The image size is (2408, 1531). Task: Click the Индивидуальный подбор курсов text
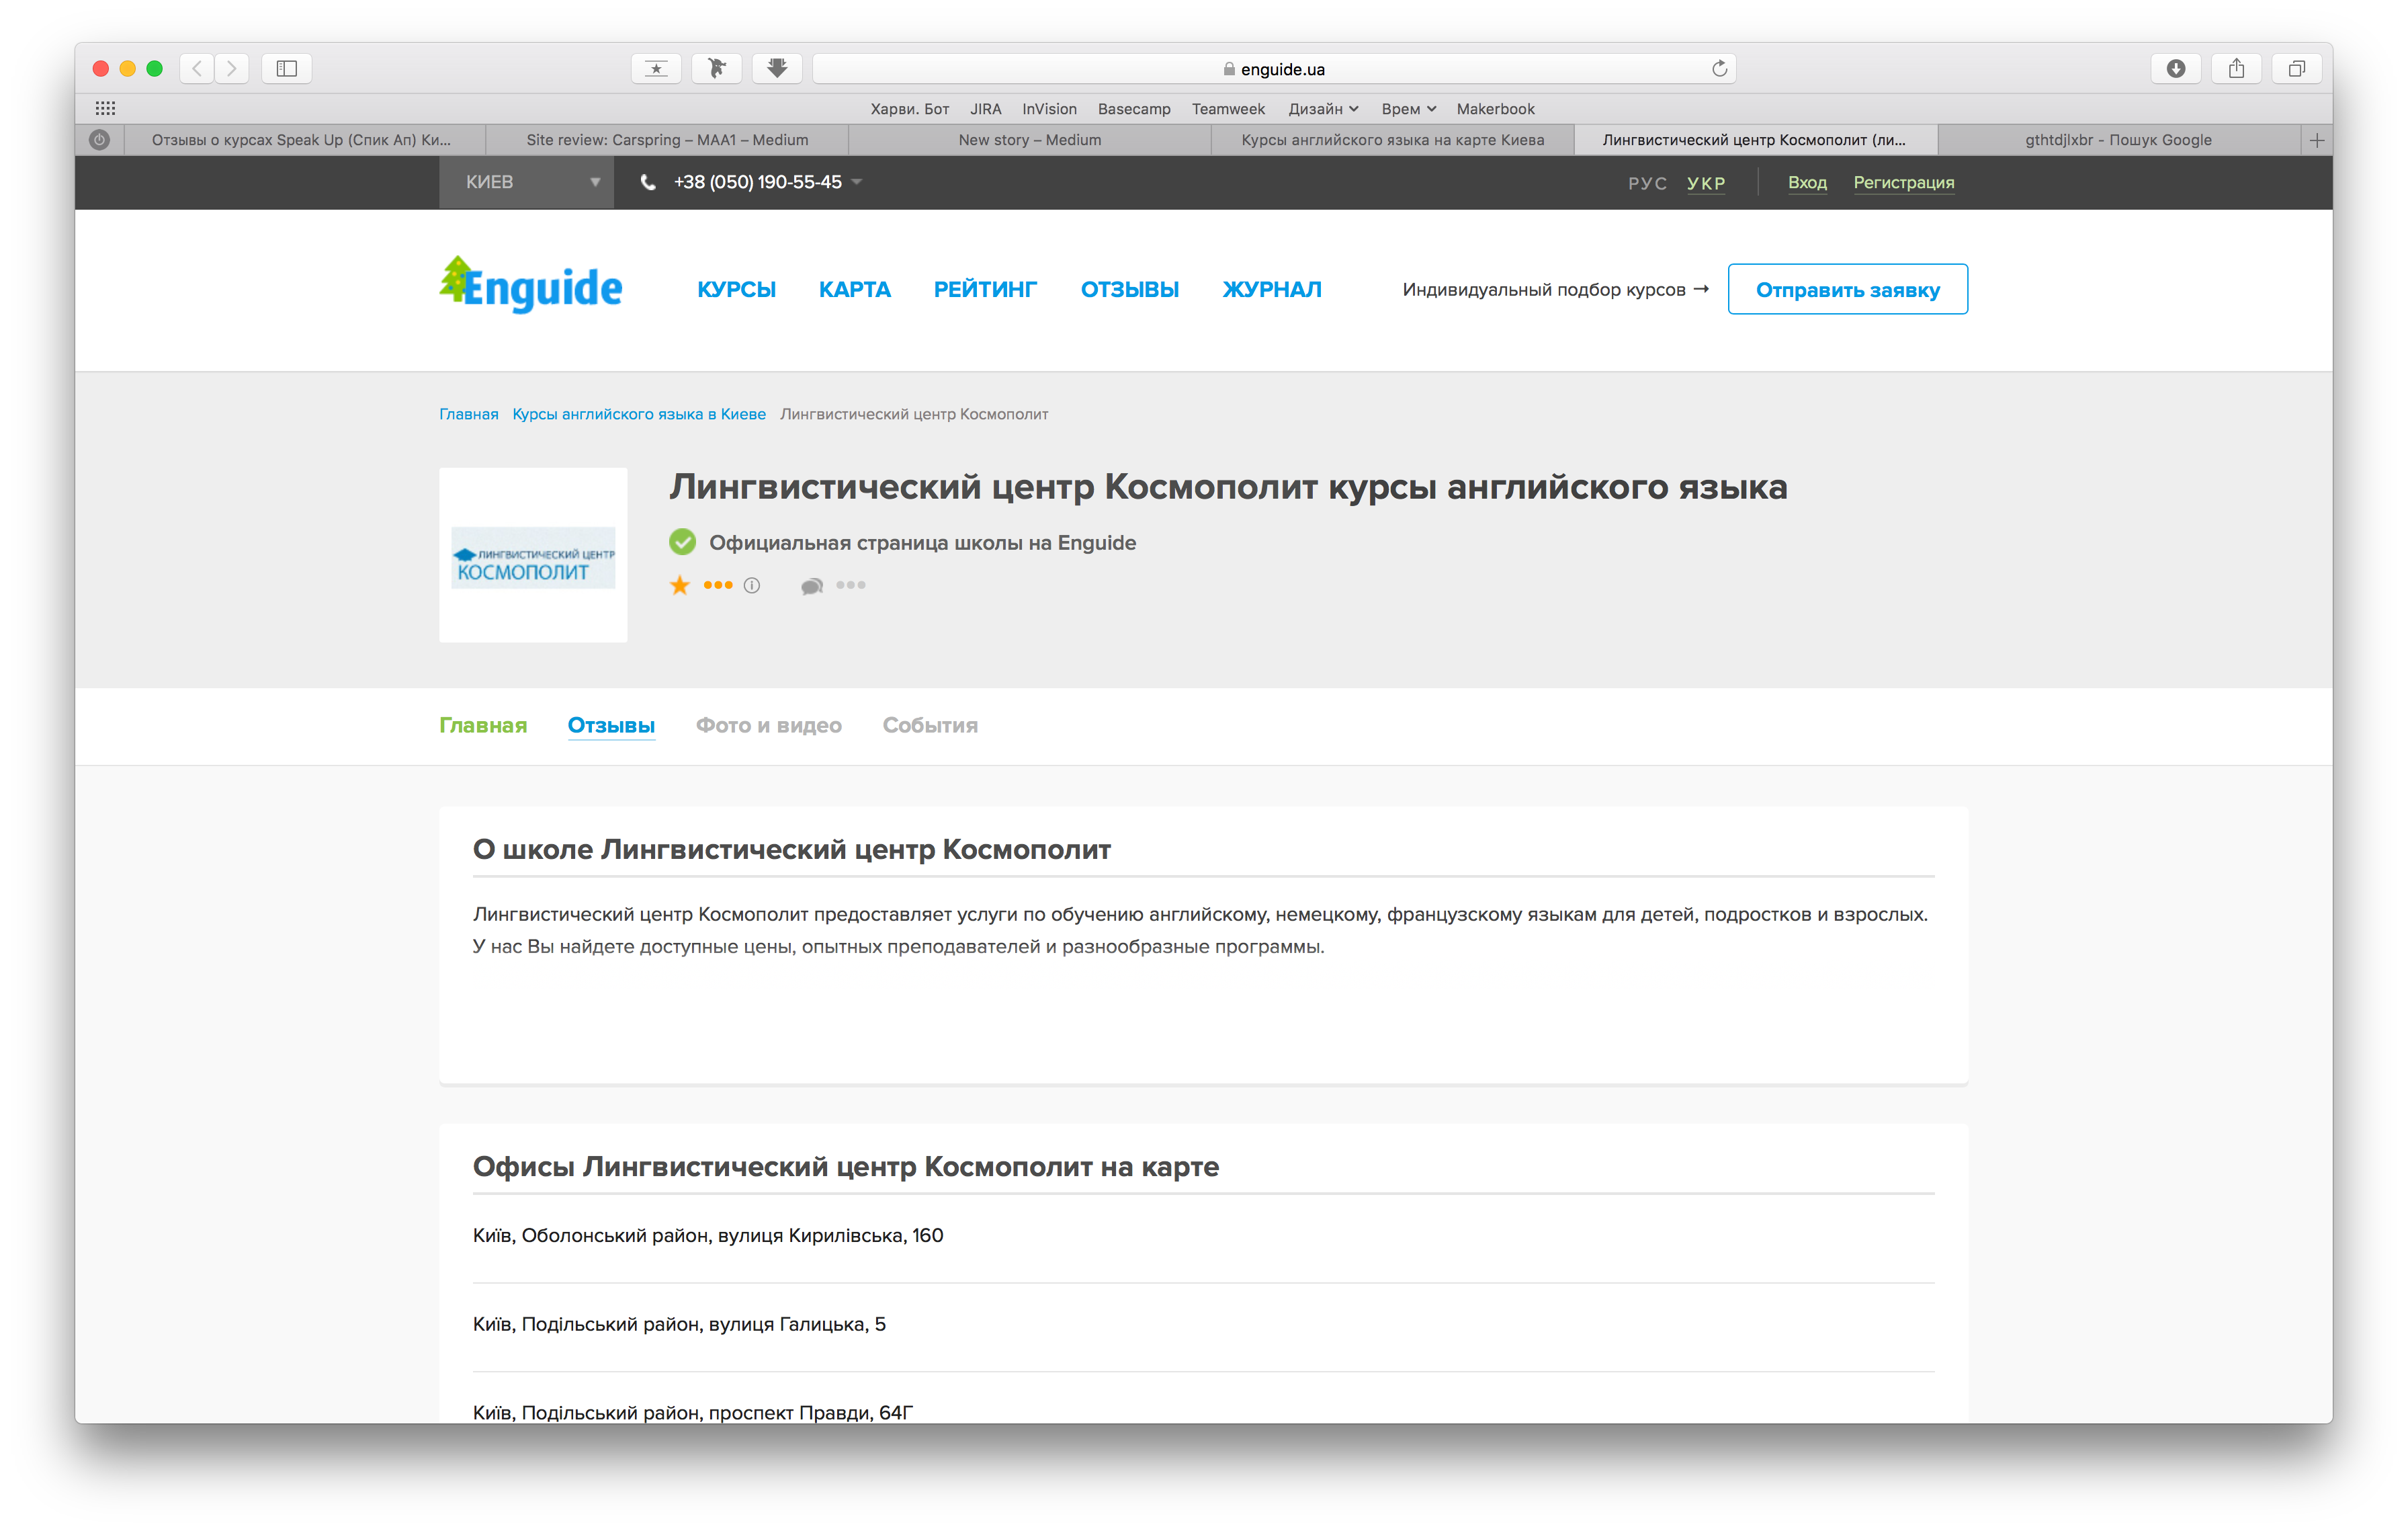[x=1543, y=290]
